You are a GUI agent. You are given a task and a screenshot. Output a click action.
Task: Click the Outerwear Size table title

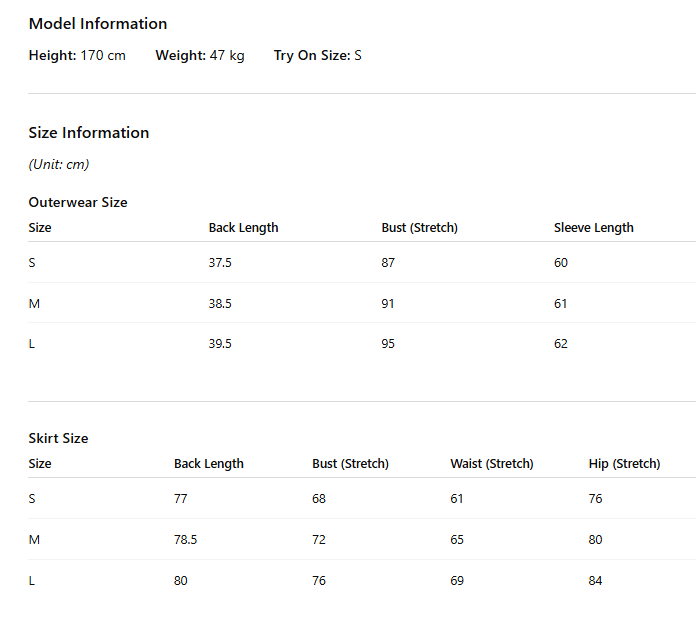point(78,202)
